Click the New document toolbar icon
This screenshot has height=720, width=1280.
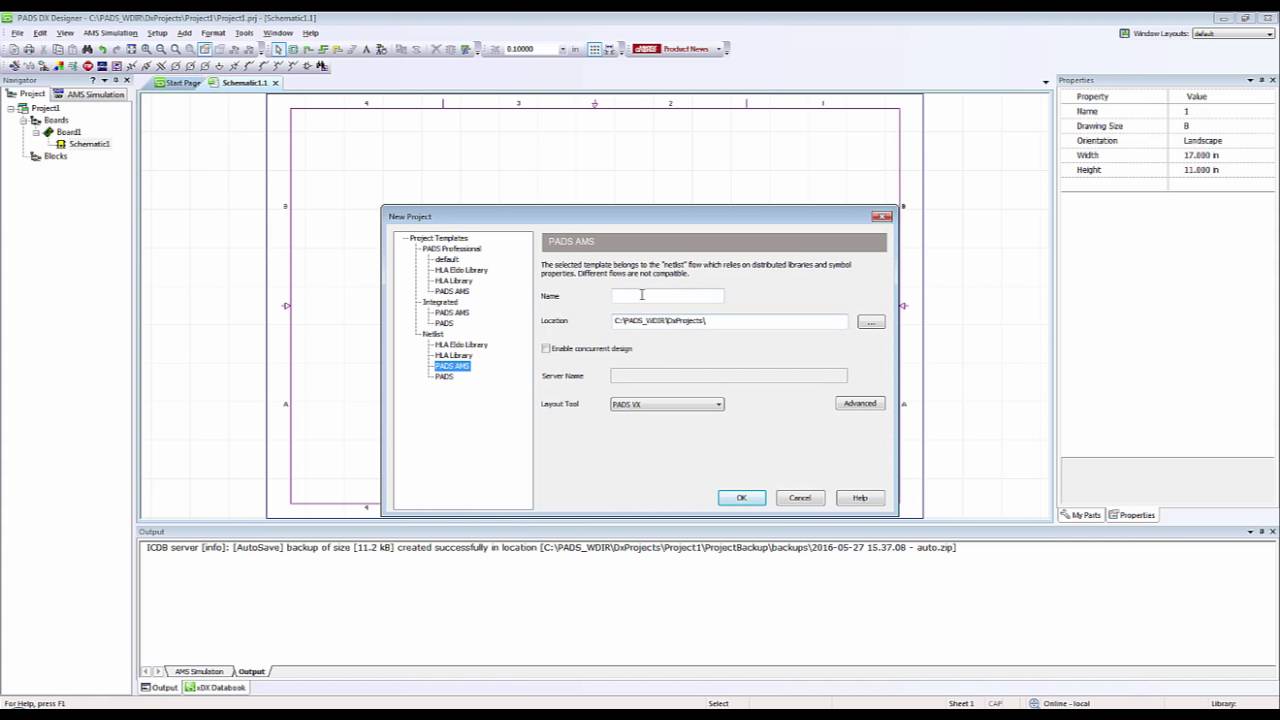pos(14,49)
